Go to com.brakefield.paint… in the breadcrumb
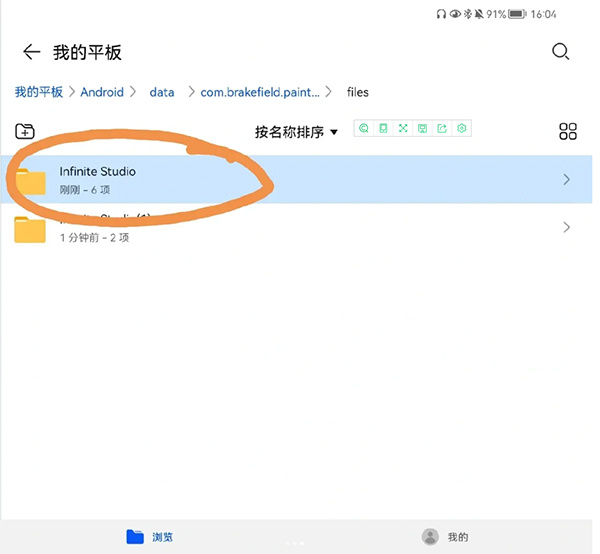This screenshot has height=554, width=600. point(259,92)
